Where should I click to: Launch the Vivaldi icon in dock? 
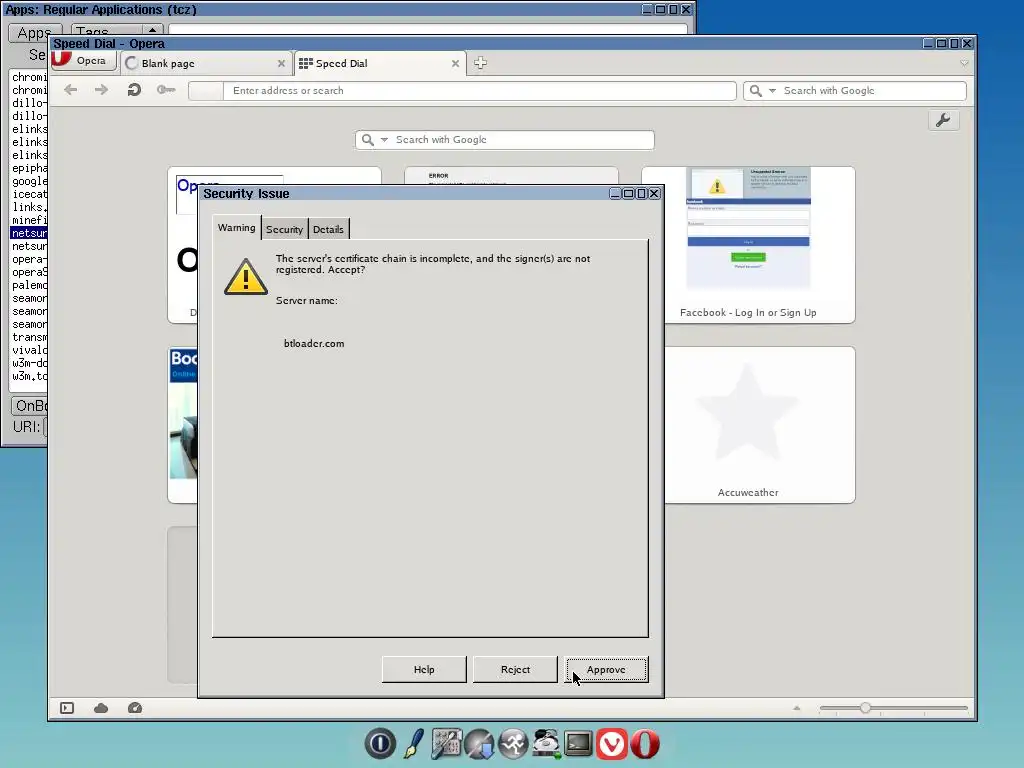coord(612,744)
